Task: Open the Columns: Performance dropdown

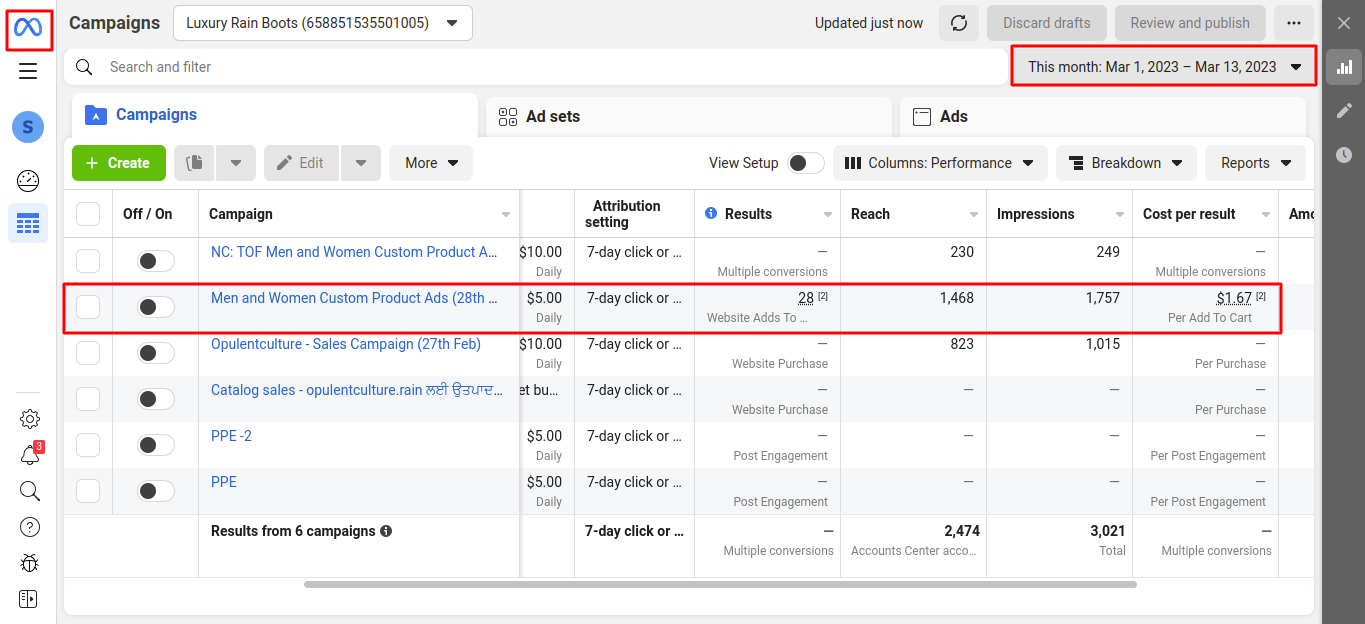Action: pos(939,163)
